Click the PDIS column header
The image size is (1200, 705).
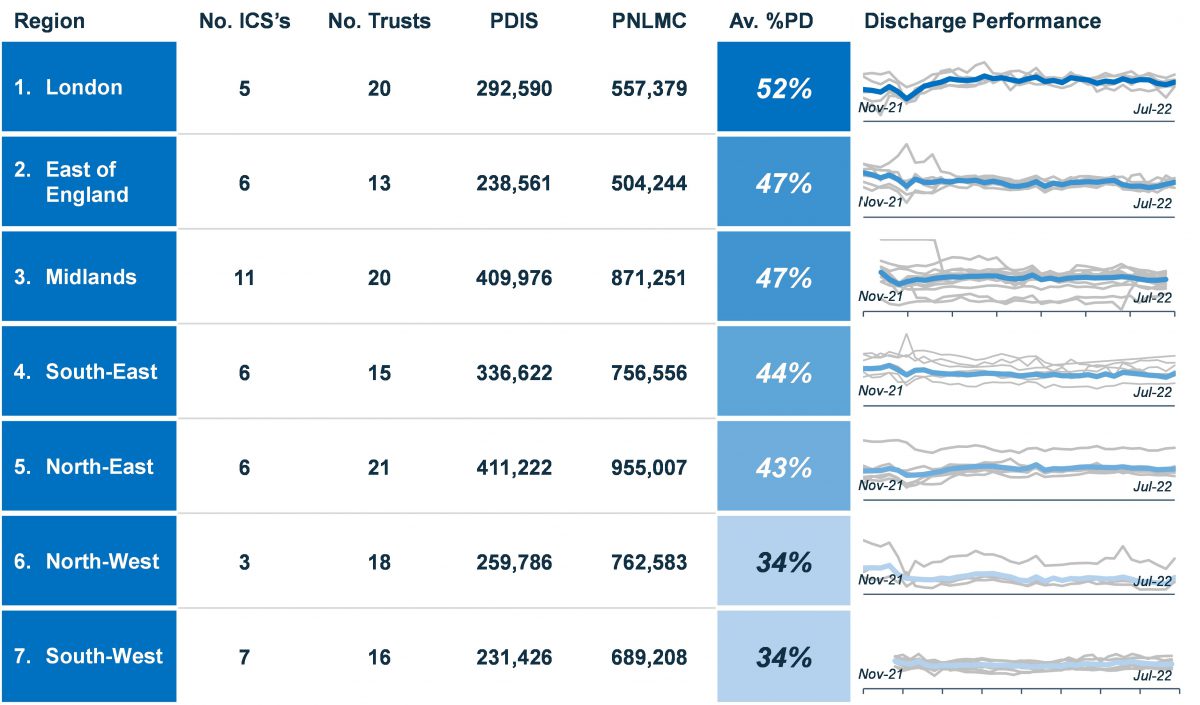coord(514,21)
